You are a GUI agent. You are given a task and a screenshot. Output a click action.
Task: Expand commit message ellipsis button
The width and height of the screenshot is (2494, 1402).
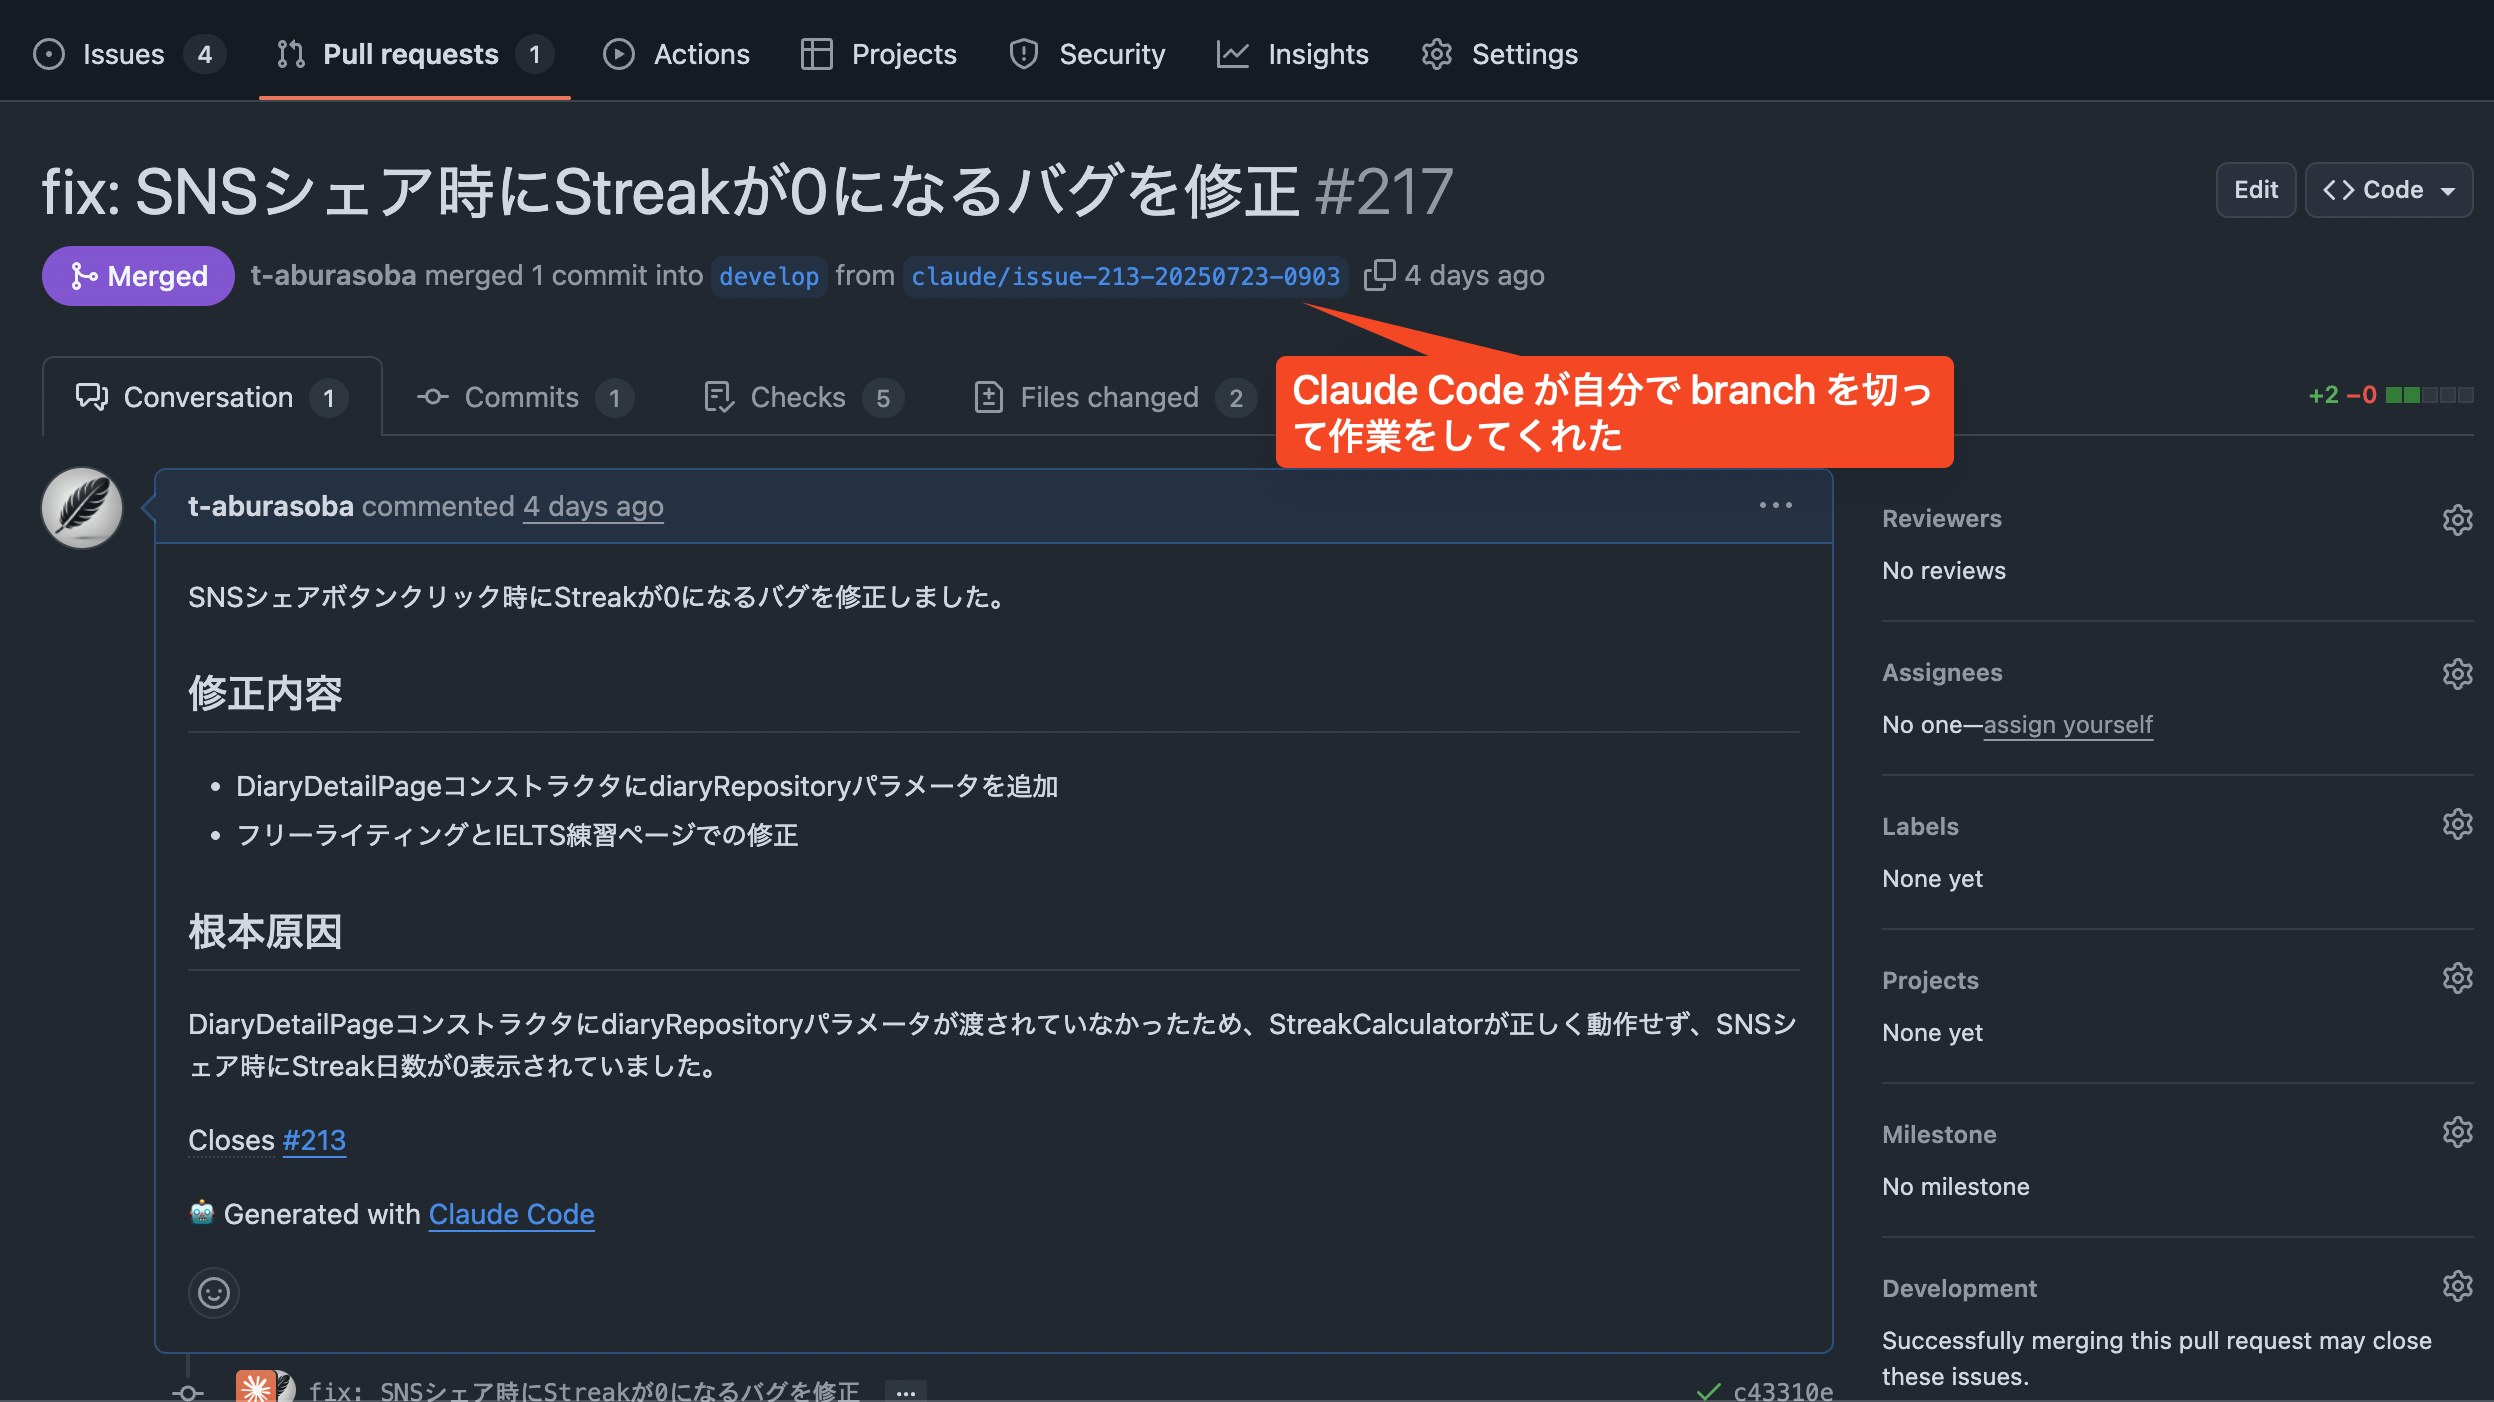click(905, 1391)
